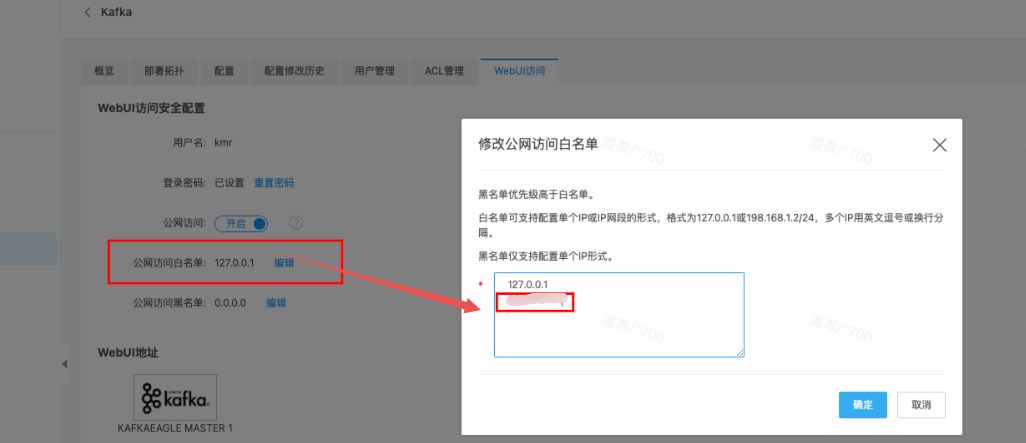Select the blacklist value 0.0.0.0

230,303
